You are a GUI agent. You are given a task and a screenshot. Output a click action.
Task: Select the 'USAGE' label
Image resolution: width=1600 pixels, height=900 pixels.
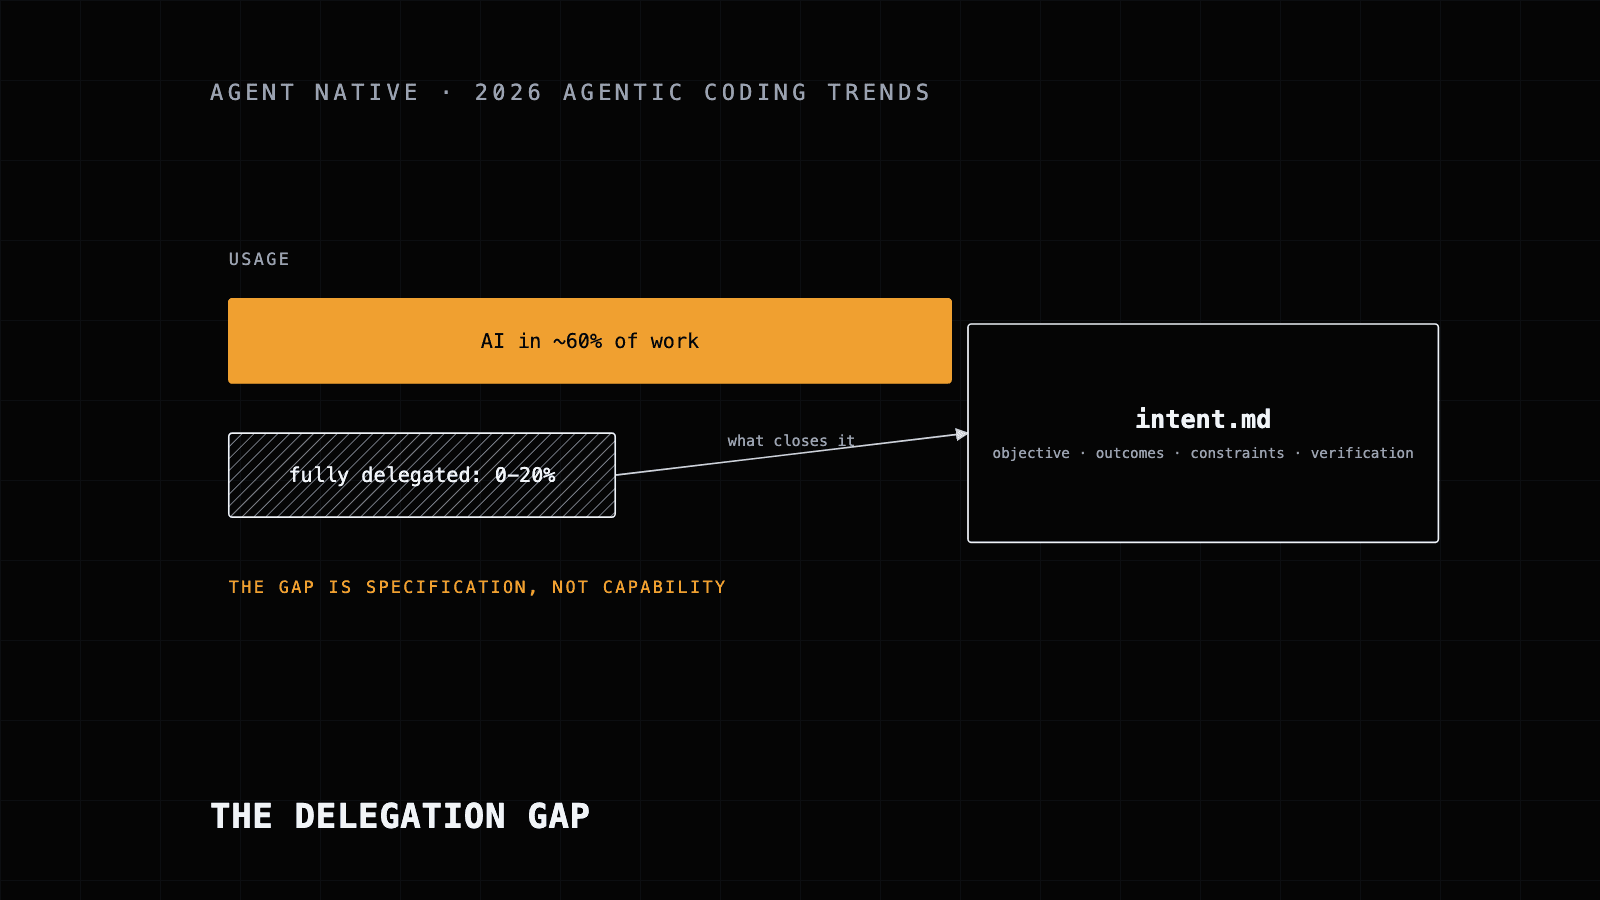(x=259, y=259)
